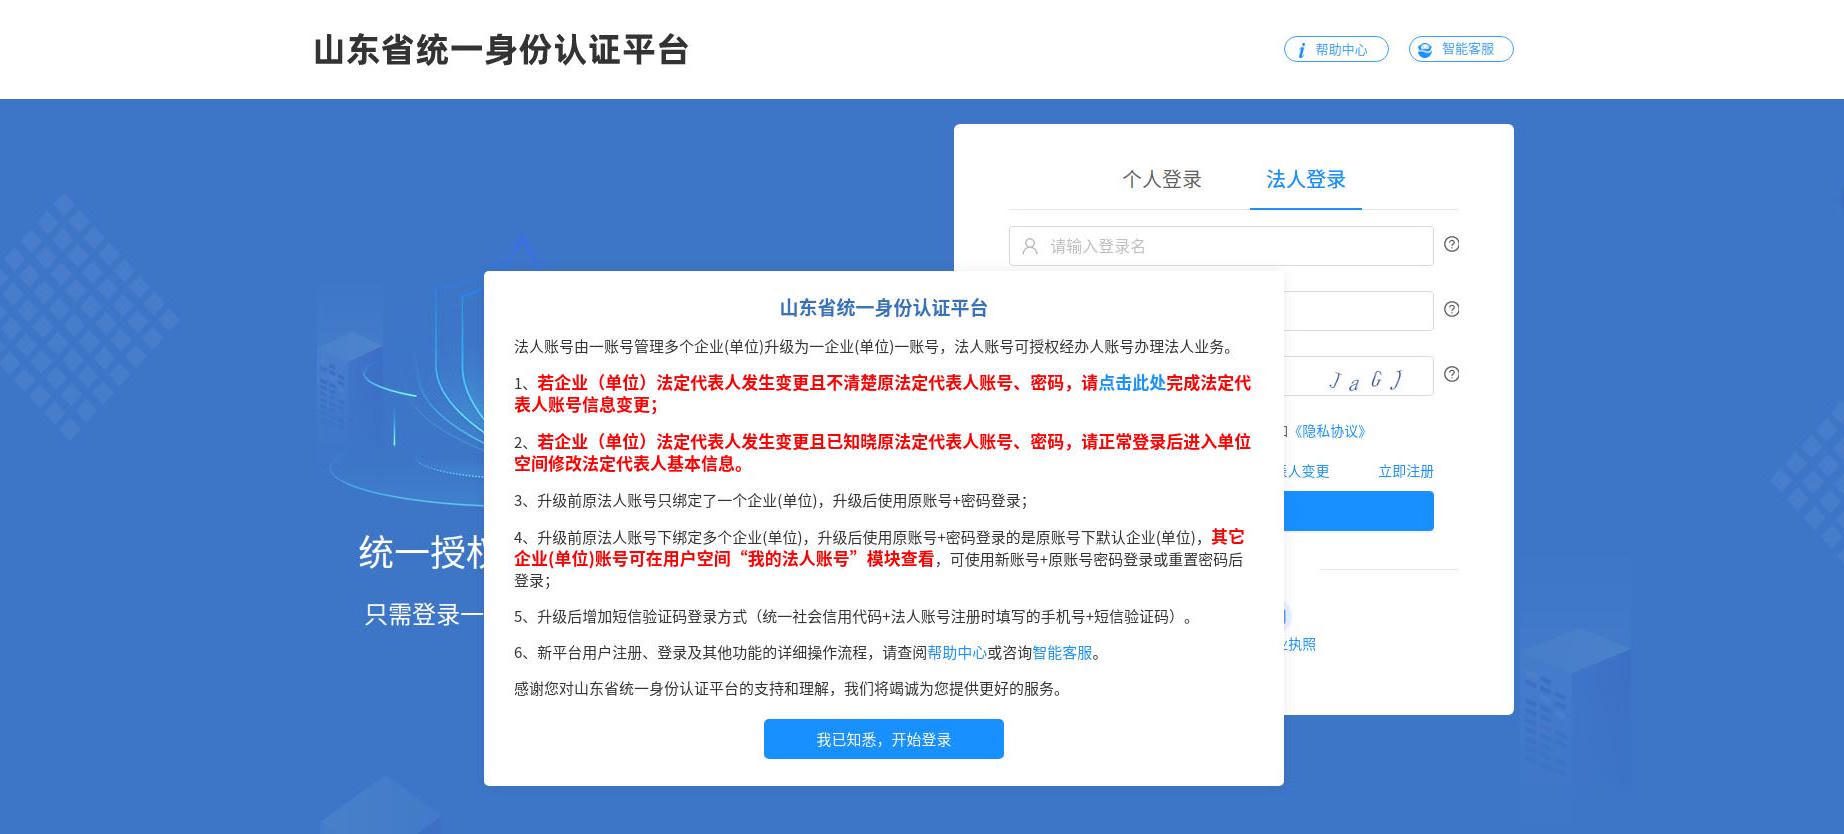Click the user icon in the login name field
1844x834 pixels.
point(1030,246)
